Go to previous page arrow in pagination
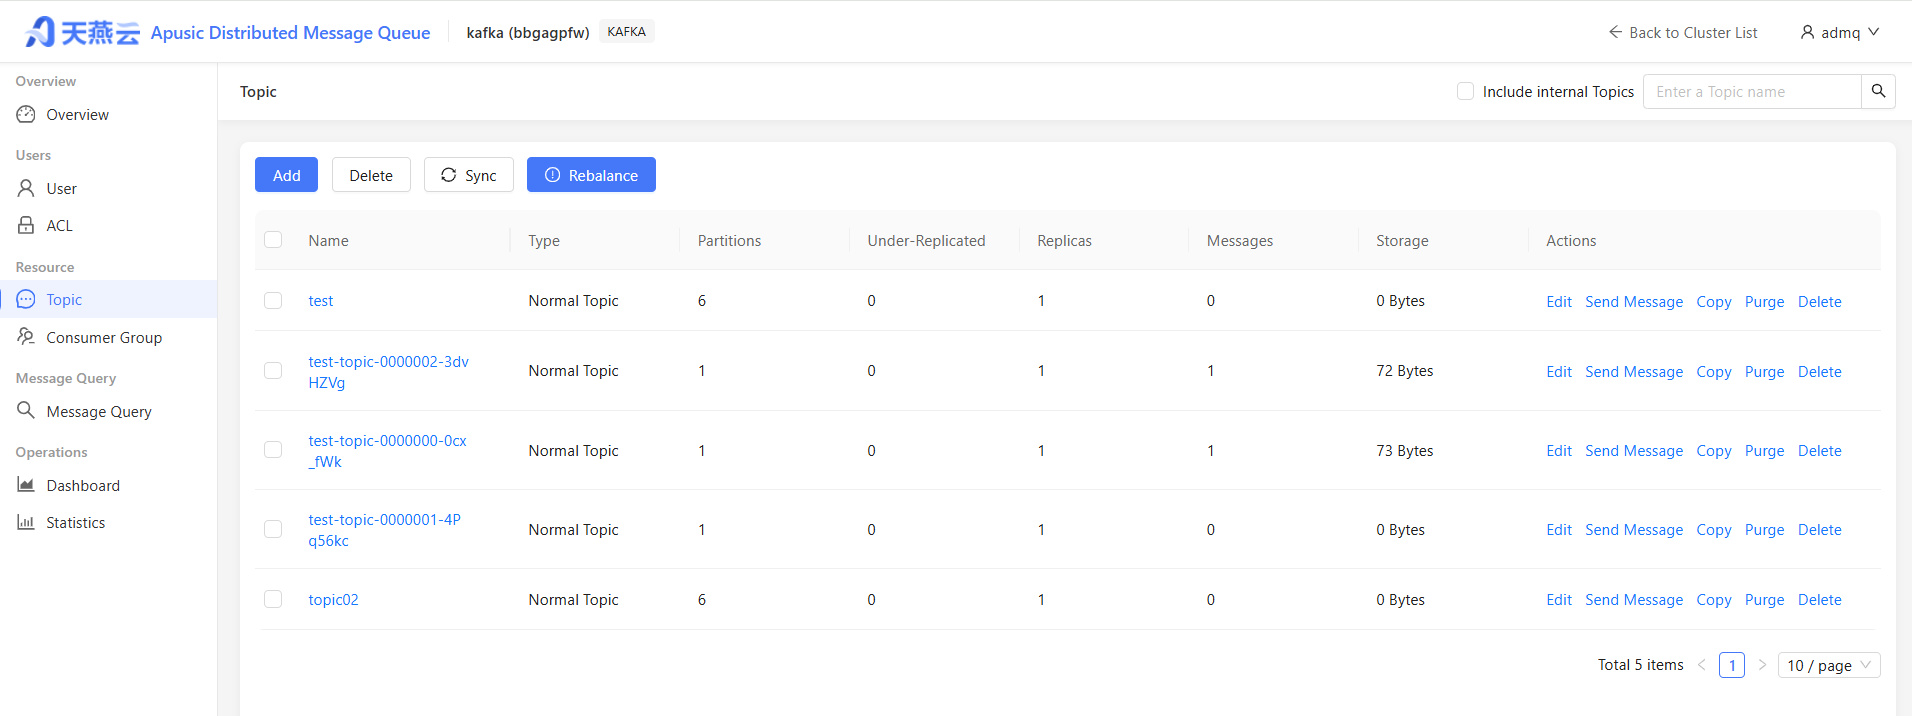 coord(1702,665)
